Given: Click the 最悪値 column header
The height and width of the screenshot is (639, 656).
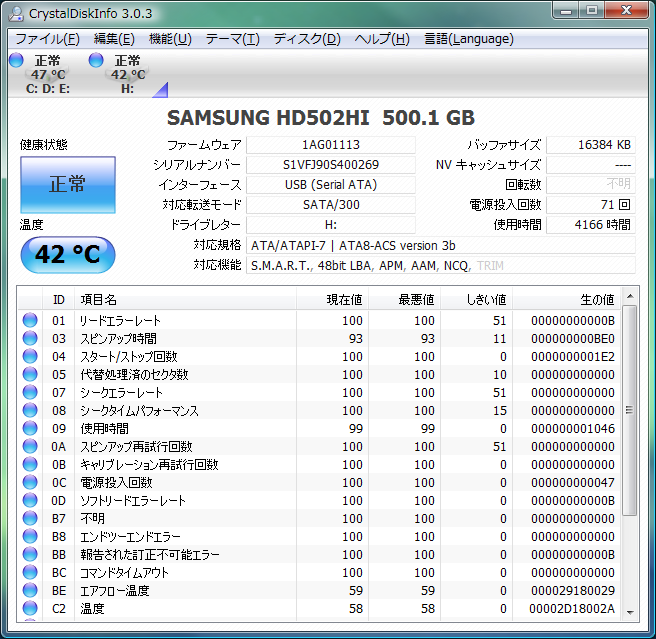Looking at the screenshot, I should coord(405,300).
